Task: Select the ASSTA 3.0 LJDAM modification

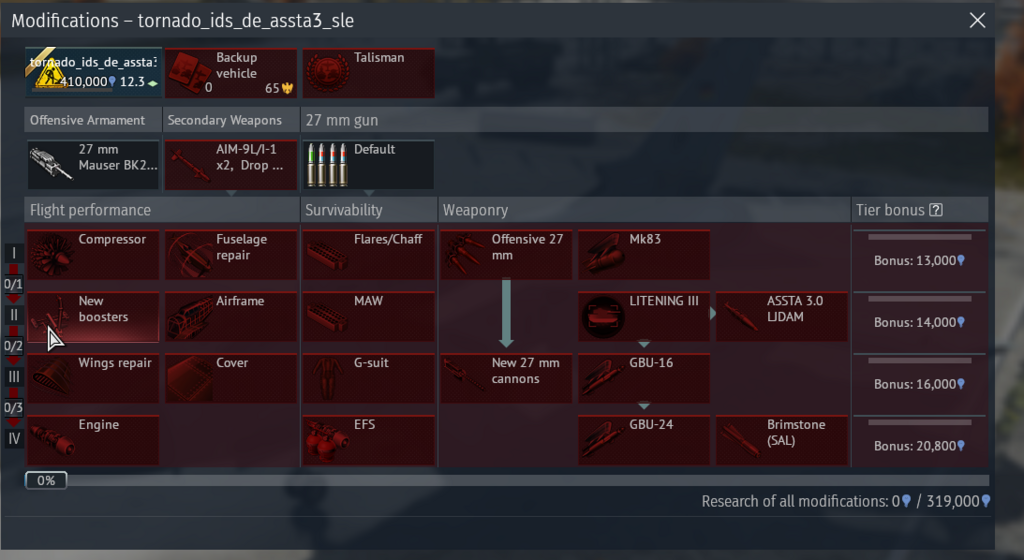Action: coord(782,317)
